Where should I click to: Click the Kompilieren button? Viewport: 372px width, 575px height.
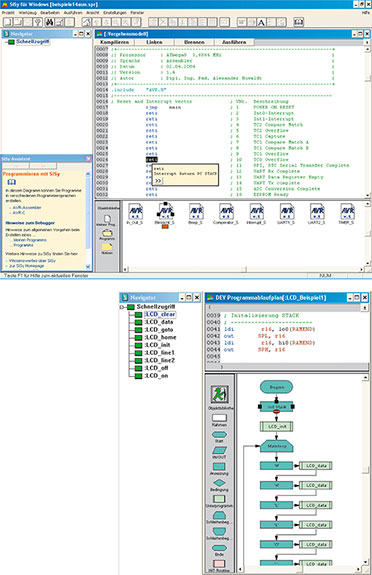(x=114, y=42)
